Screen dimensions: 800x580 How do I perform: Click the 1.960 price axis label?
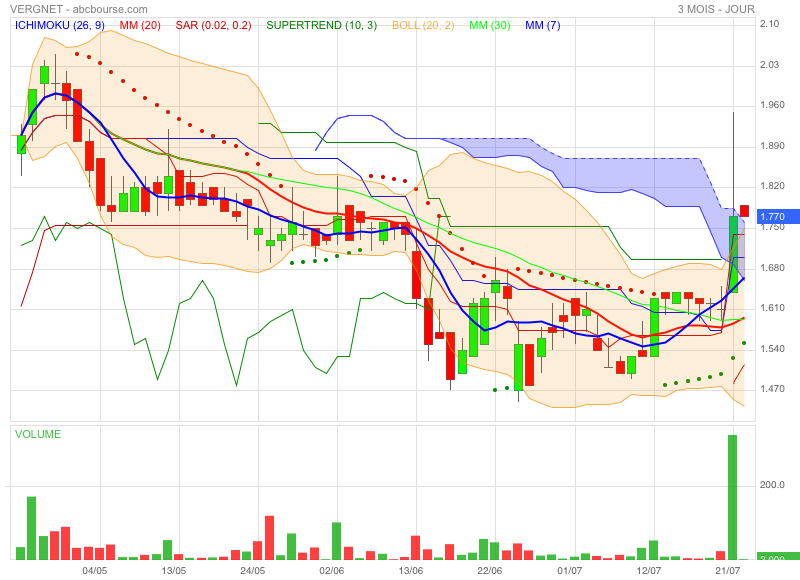(x=772, y=105)
